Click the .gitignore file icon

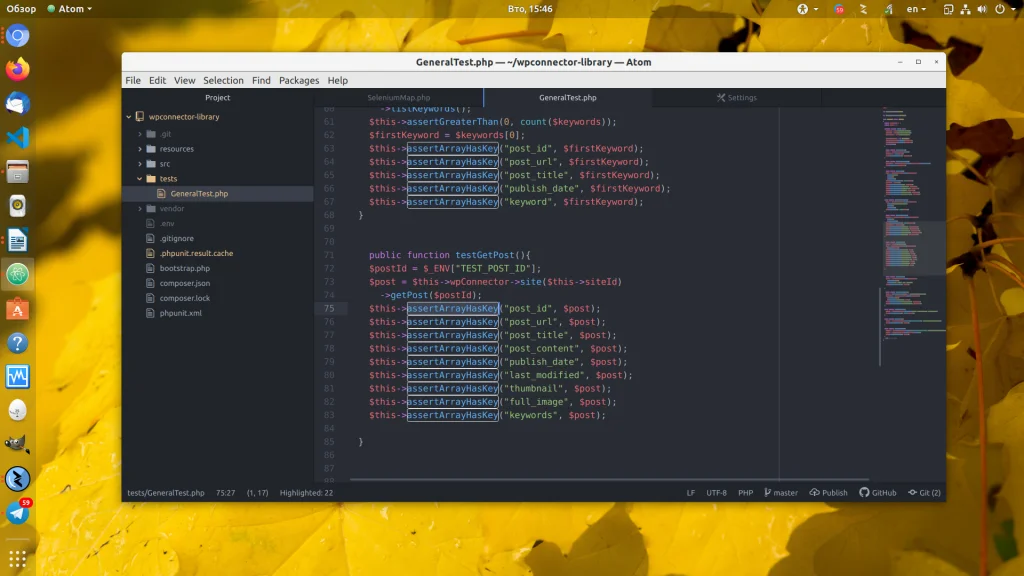click(151, 239)
